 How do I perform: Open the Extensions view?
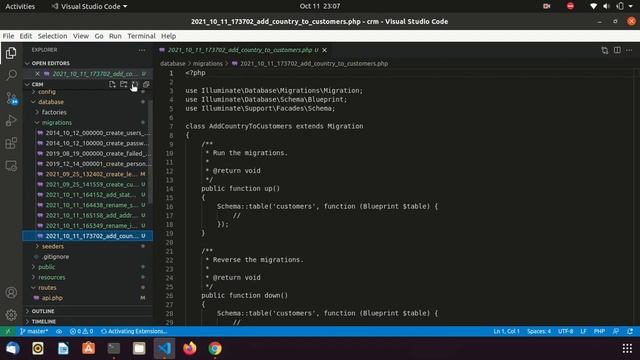click(11, 143)
